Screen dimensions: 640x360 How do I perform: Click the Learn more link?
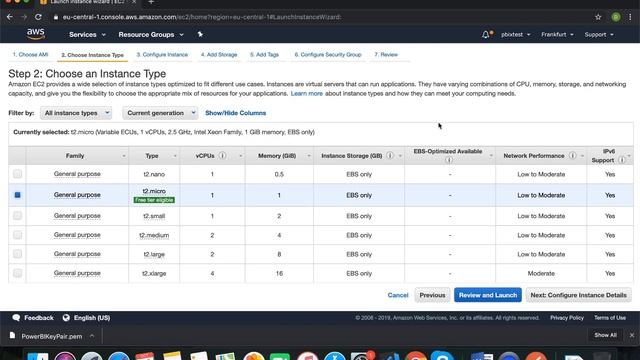click(307, 93)
